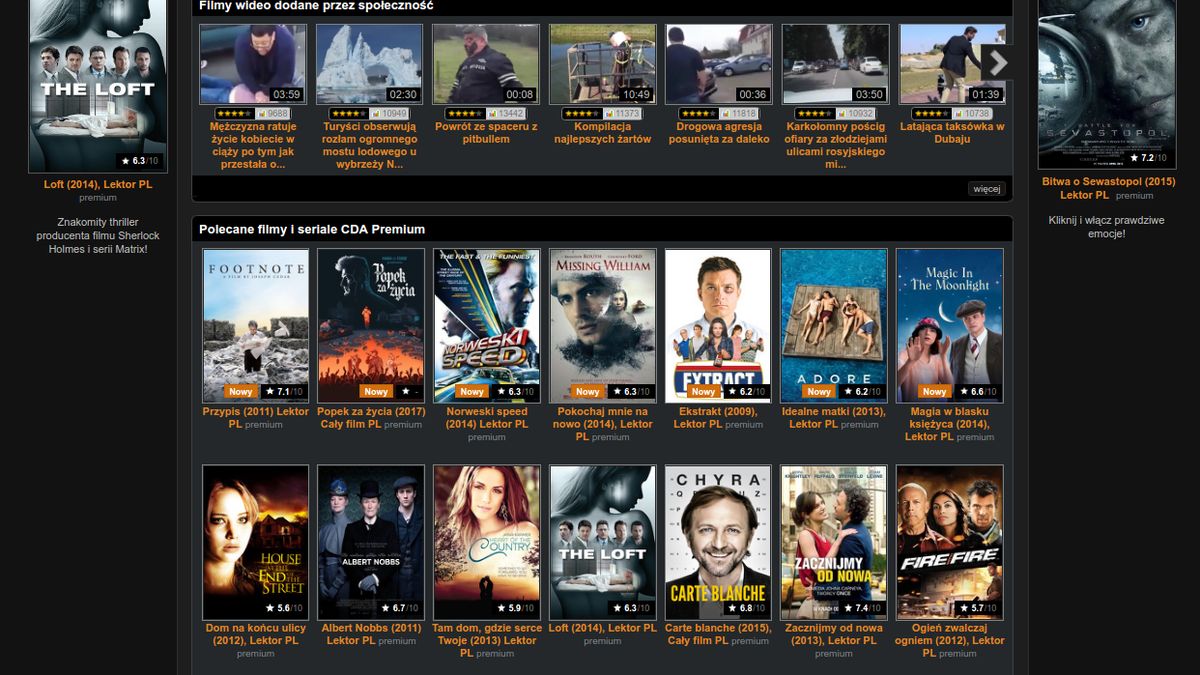Open House at the End of the Street poster

[255, 542]
